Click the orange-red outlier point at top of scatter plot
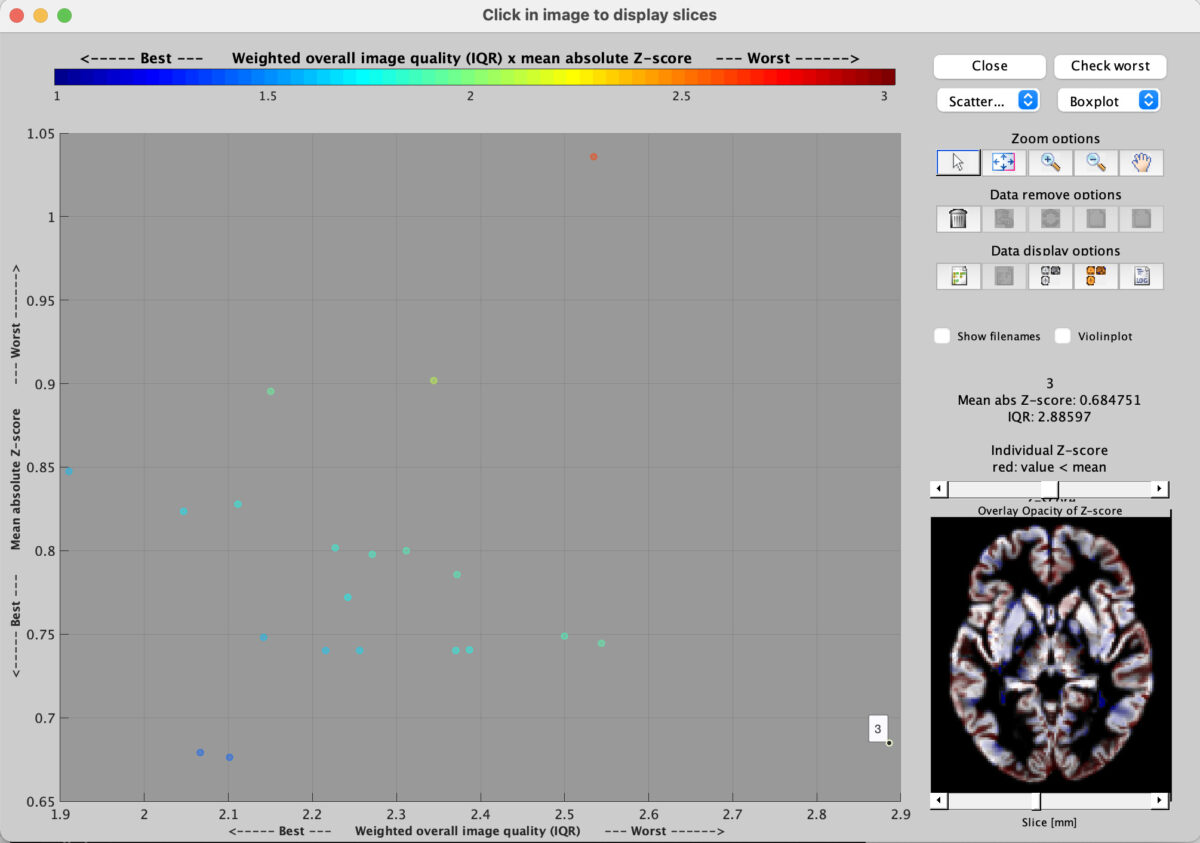Viewport: 1200px width, 843px height. point(593,157)
